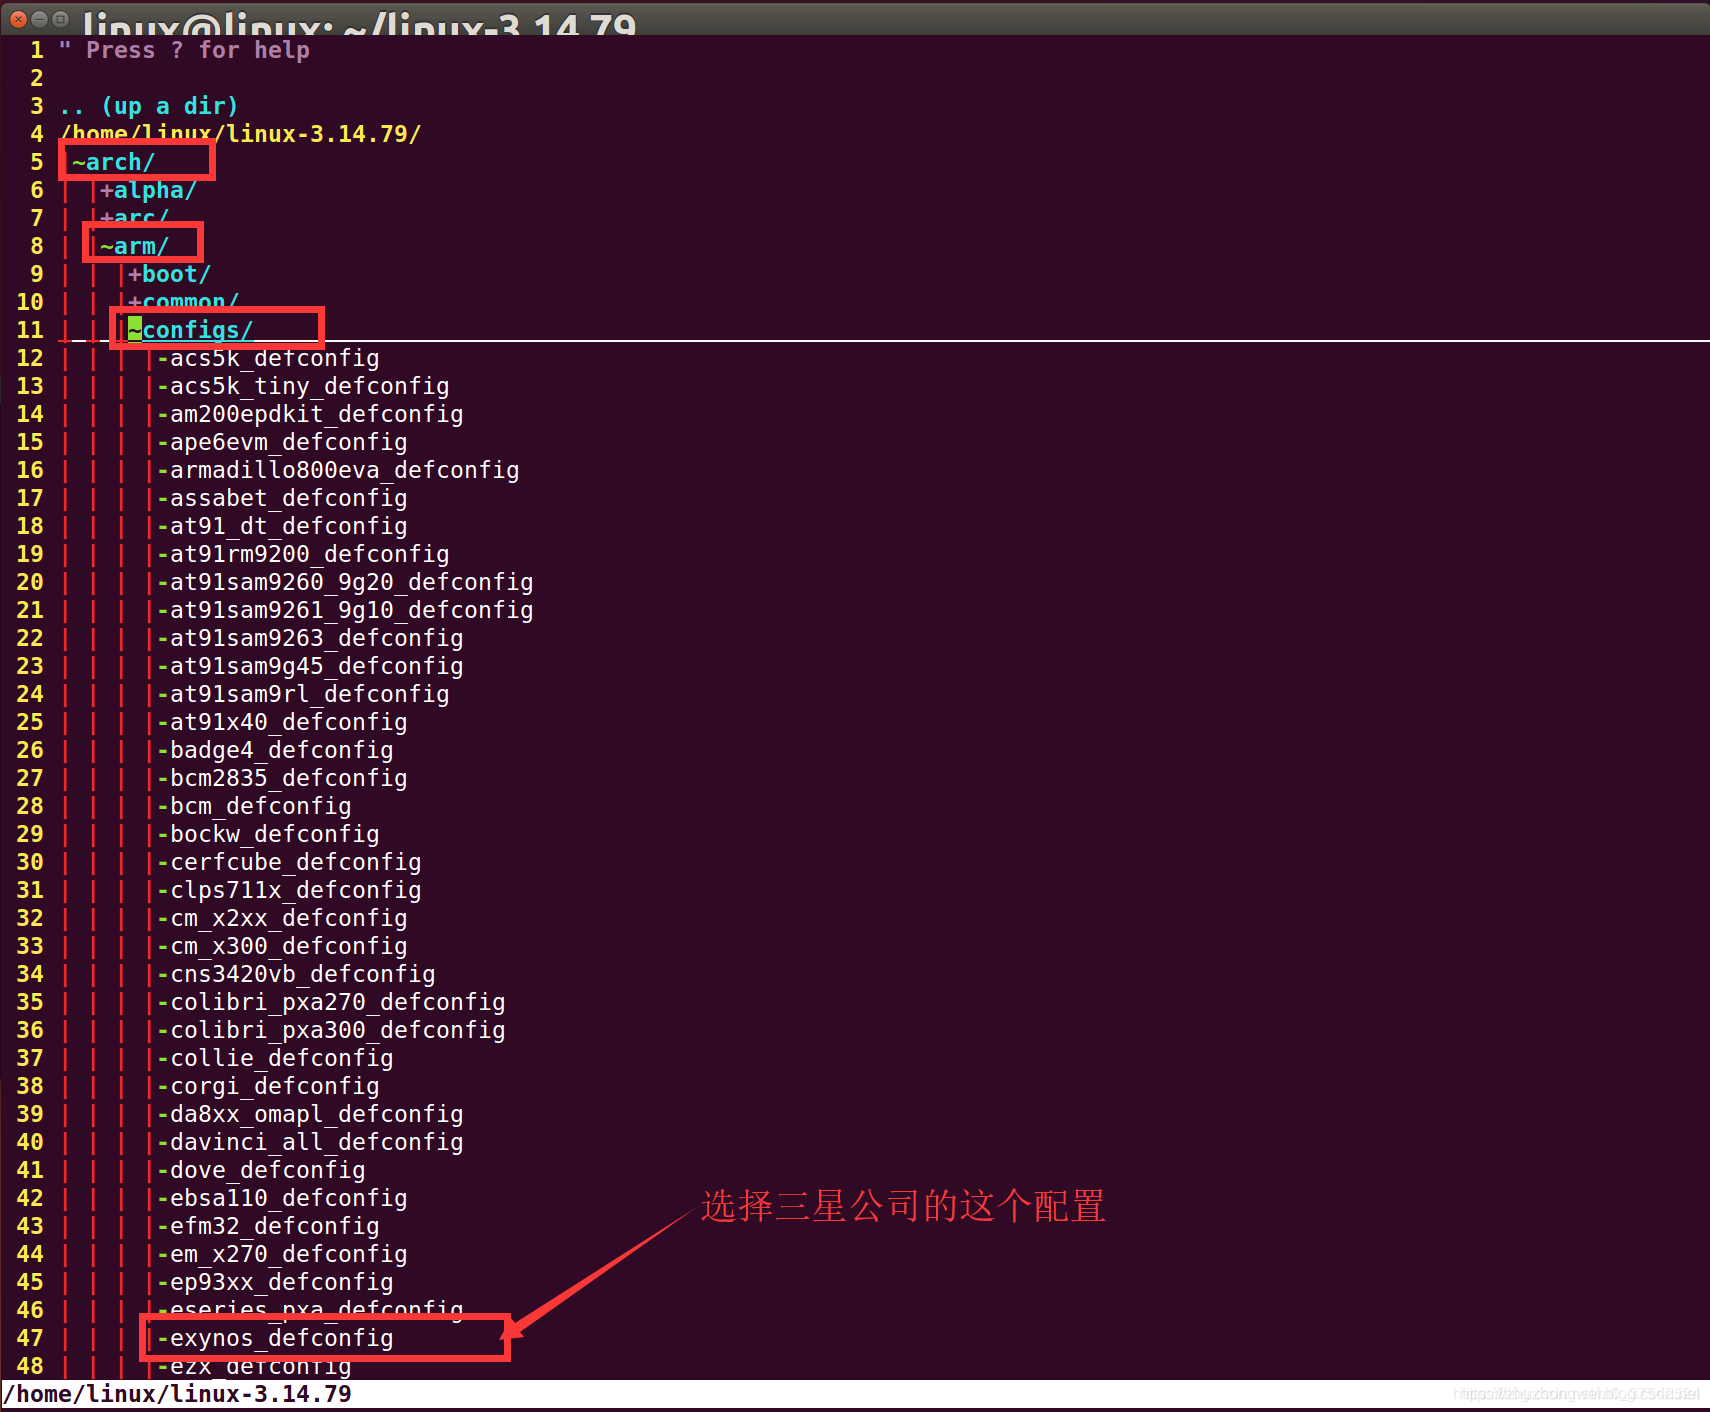Screen dimensions: 1710x1412
Task: Expand the boot/ directory
Action: click(x=169, y=274)
